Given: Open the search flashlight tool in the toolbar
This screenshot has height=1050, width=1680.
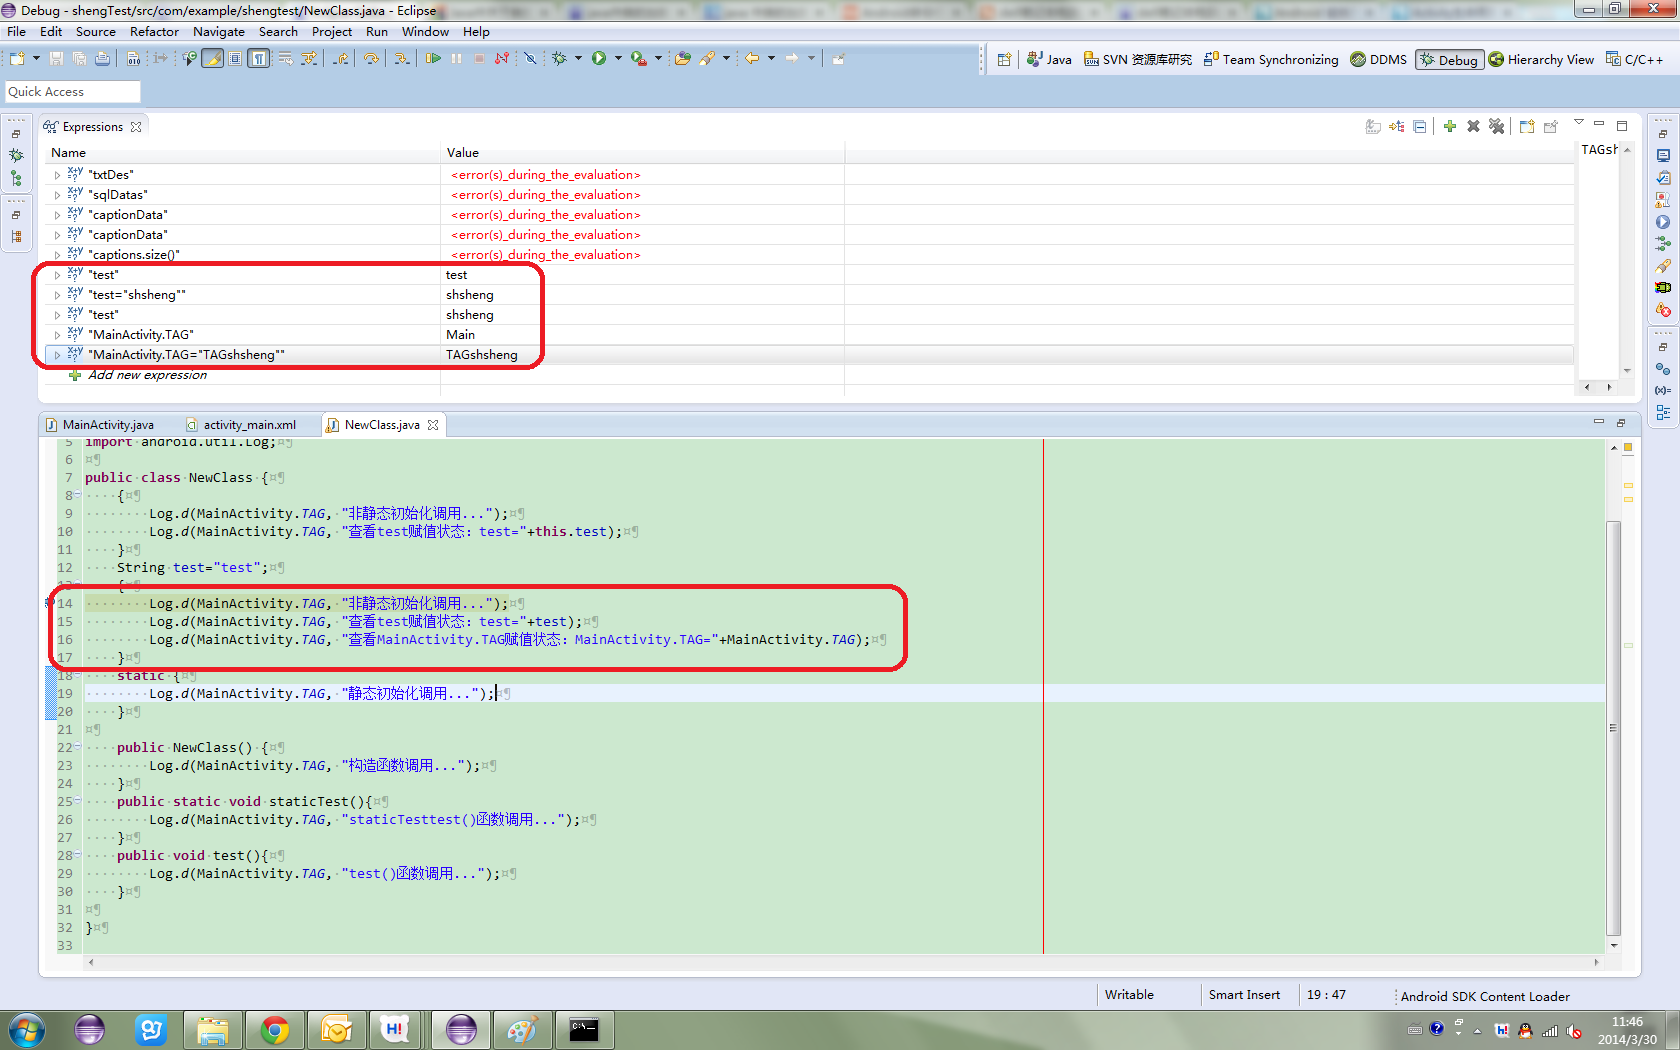Looking at the screenshot, I should pos(708,58).
